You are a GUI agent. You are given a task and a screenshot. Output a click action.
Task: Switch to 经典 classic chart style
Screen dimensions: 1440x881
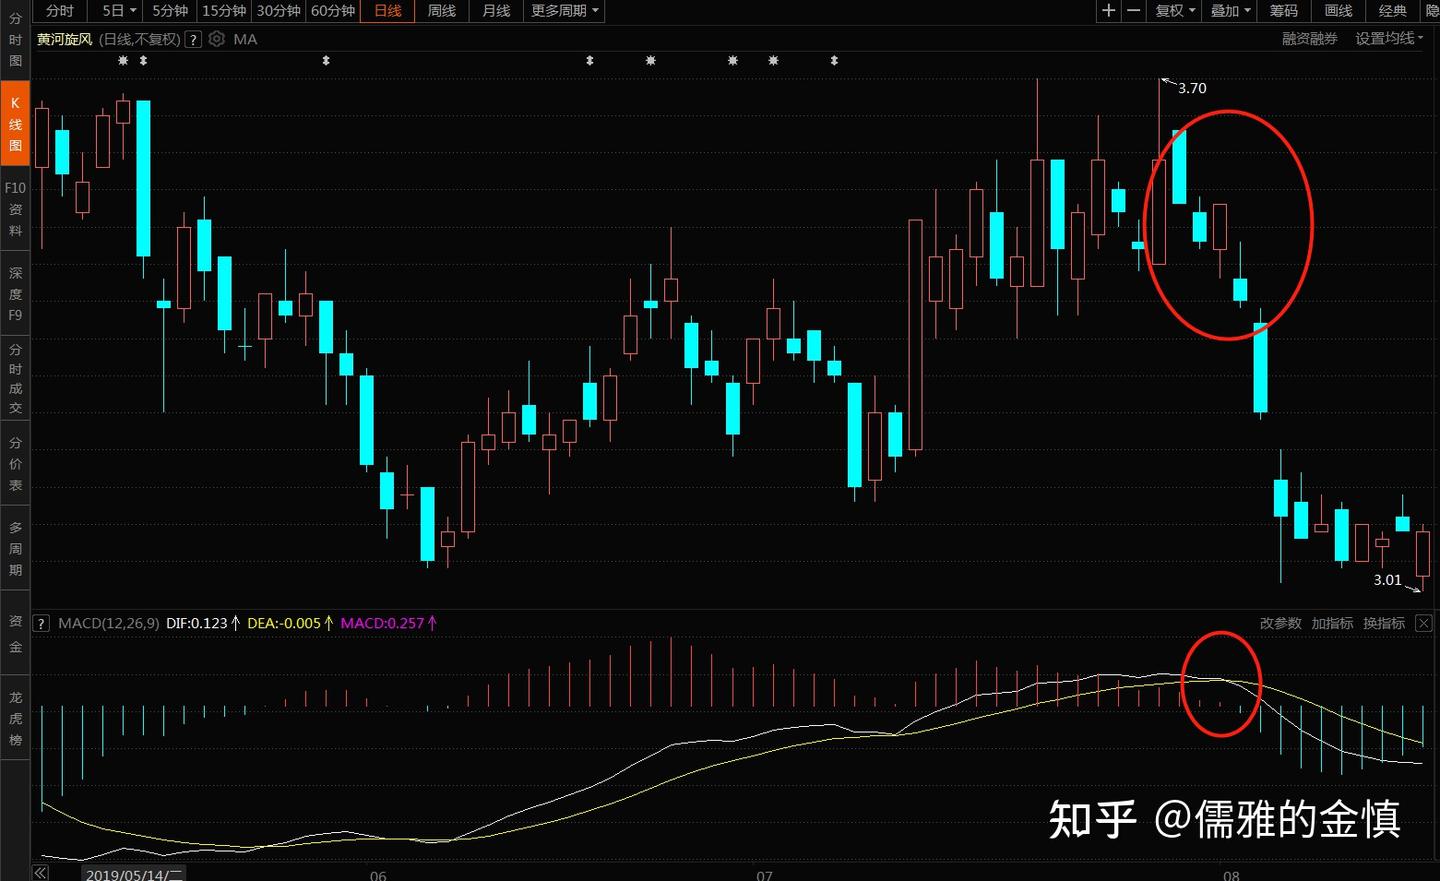pyautogui.click(x=1392, y=11)
